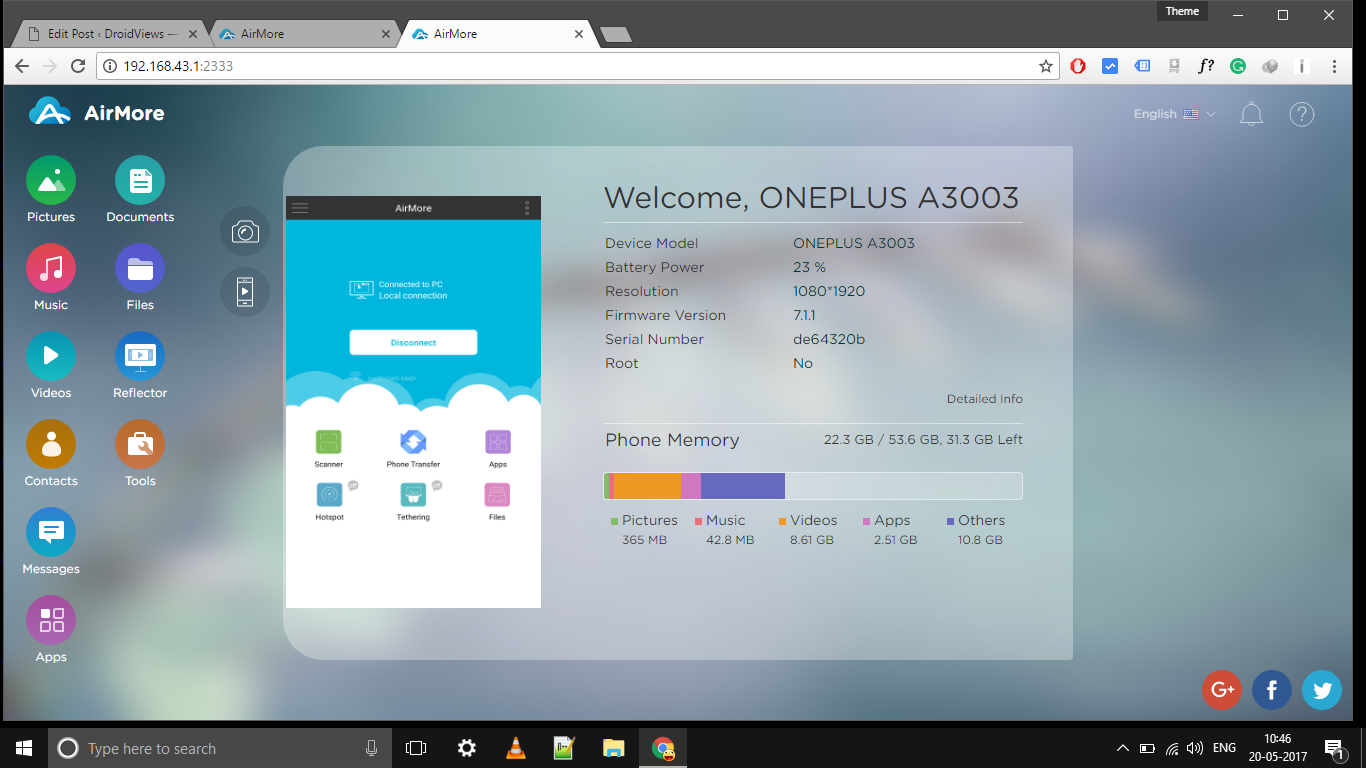Start phone screen recording icon
This screenshot has height=768, width=1366.
click(245, 292)
